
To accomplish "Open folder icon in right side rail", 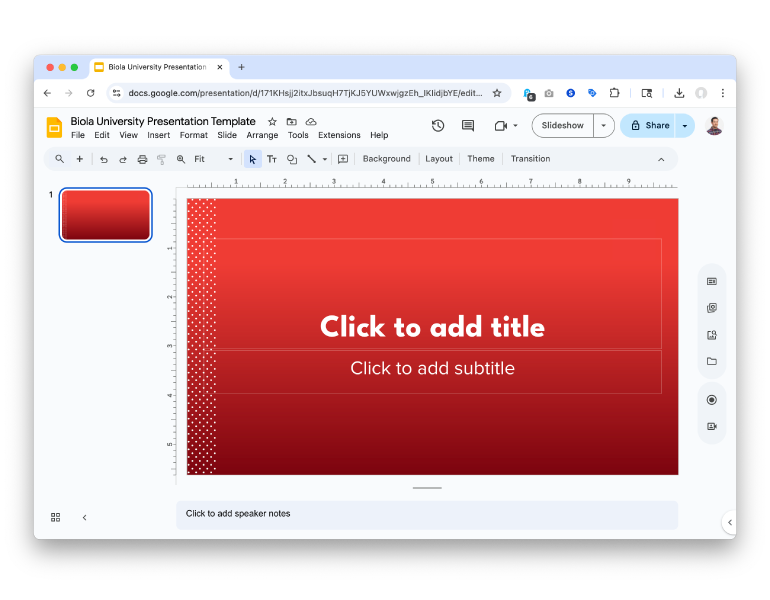I will 712,361.
